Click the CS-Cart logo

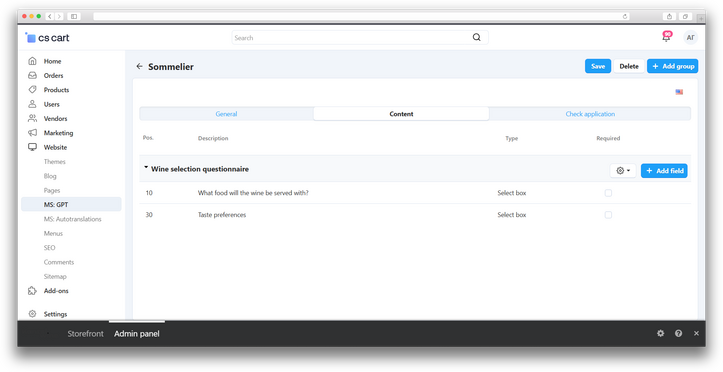(47, 38)
